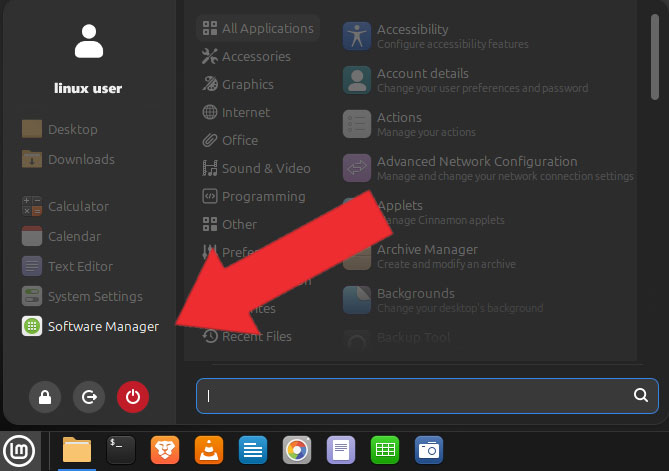Click the applications list scrollbar
669x471 pixels.
[x=654, y=57]
